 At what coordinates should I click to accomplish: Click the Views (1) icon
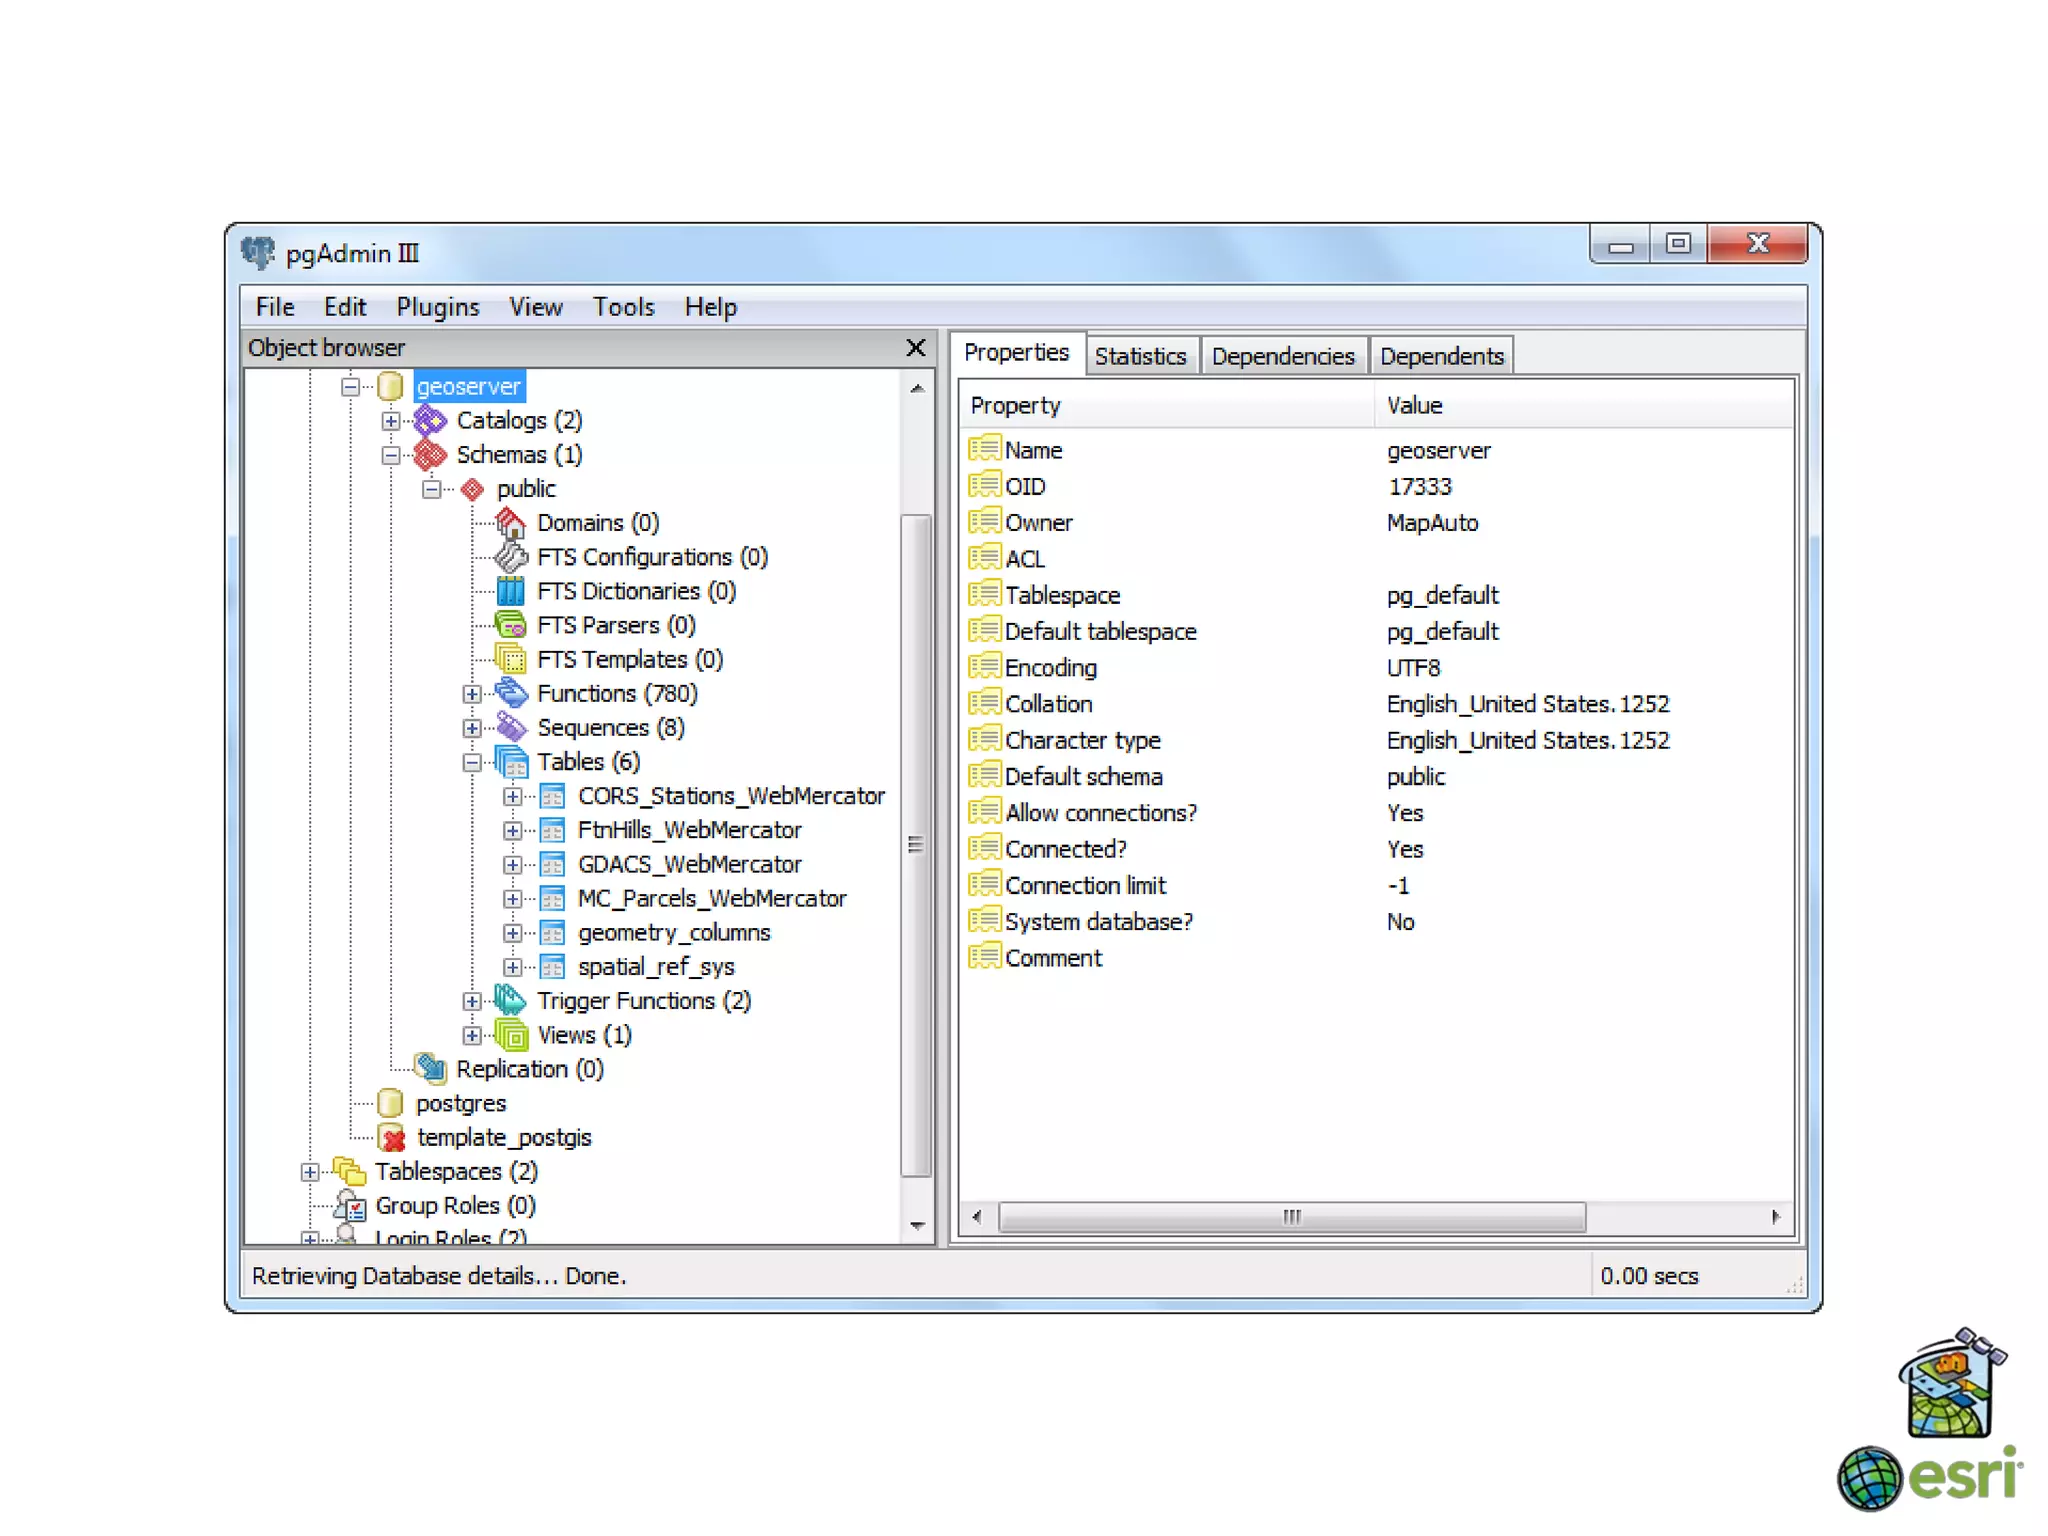pyautogui.click(x=511, y=1035)
